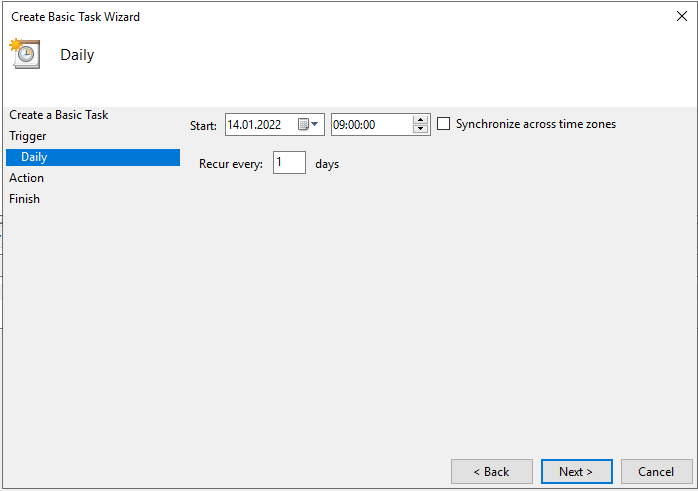Viewport: 698px width, 491px height.
Task: Select the Finish step in sidebar
Action: 24,199
